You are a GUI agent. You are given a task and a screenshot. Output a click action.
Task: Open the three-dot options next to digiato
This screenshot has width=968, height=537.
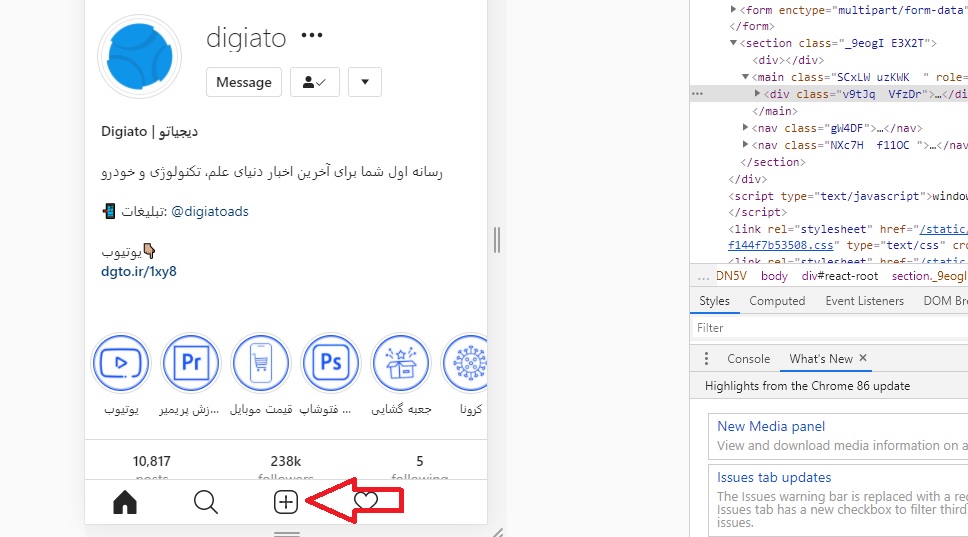click(x=312, y=35)
